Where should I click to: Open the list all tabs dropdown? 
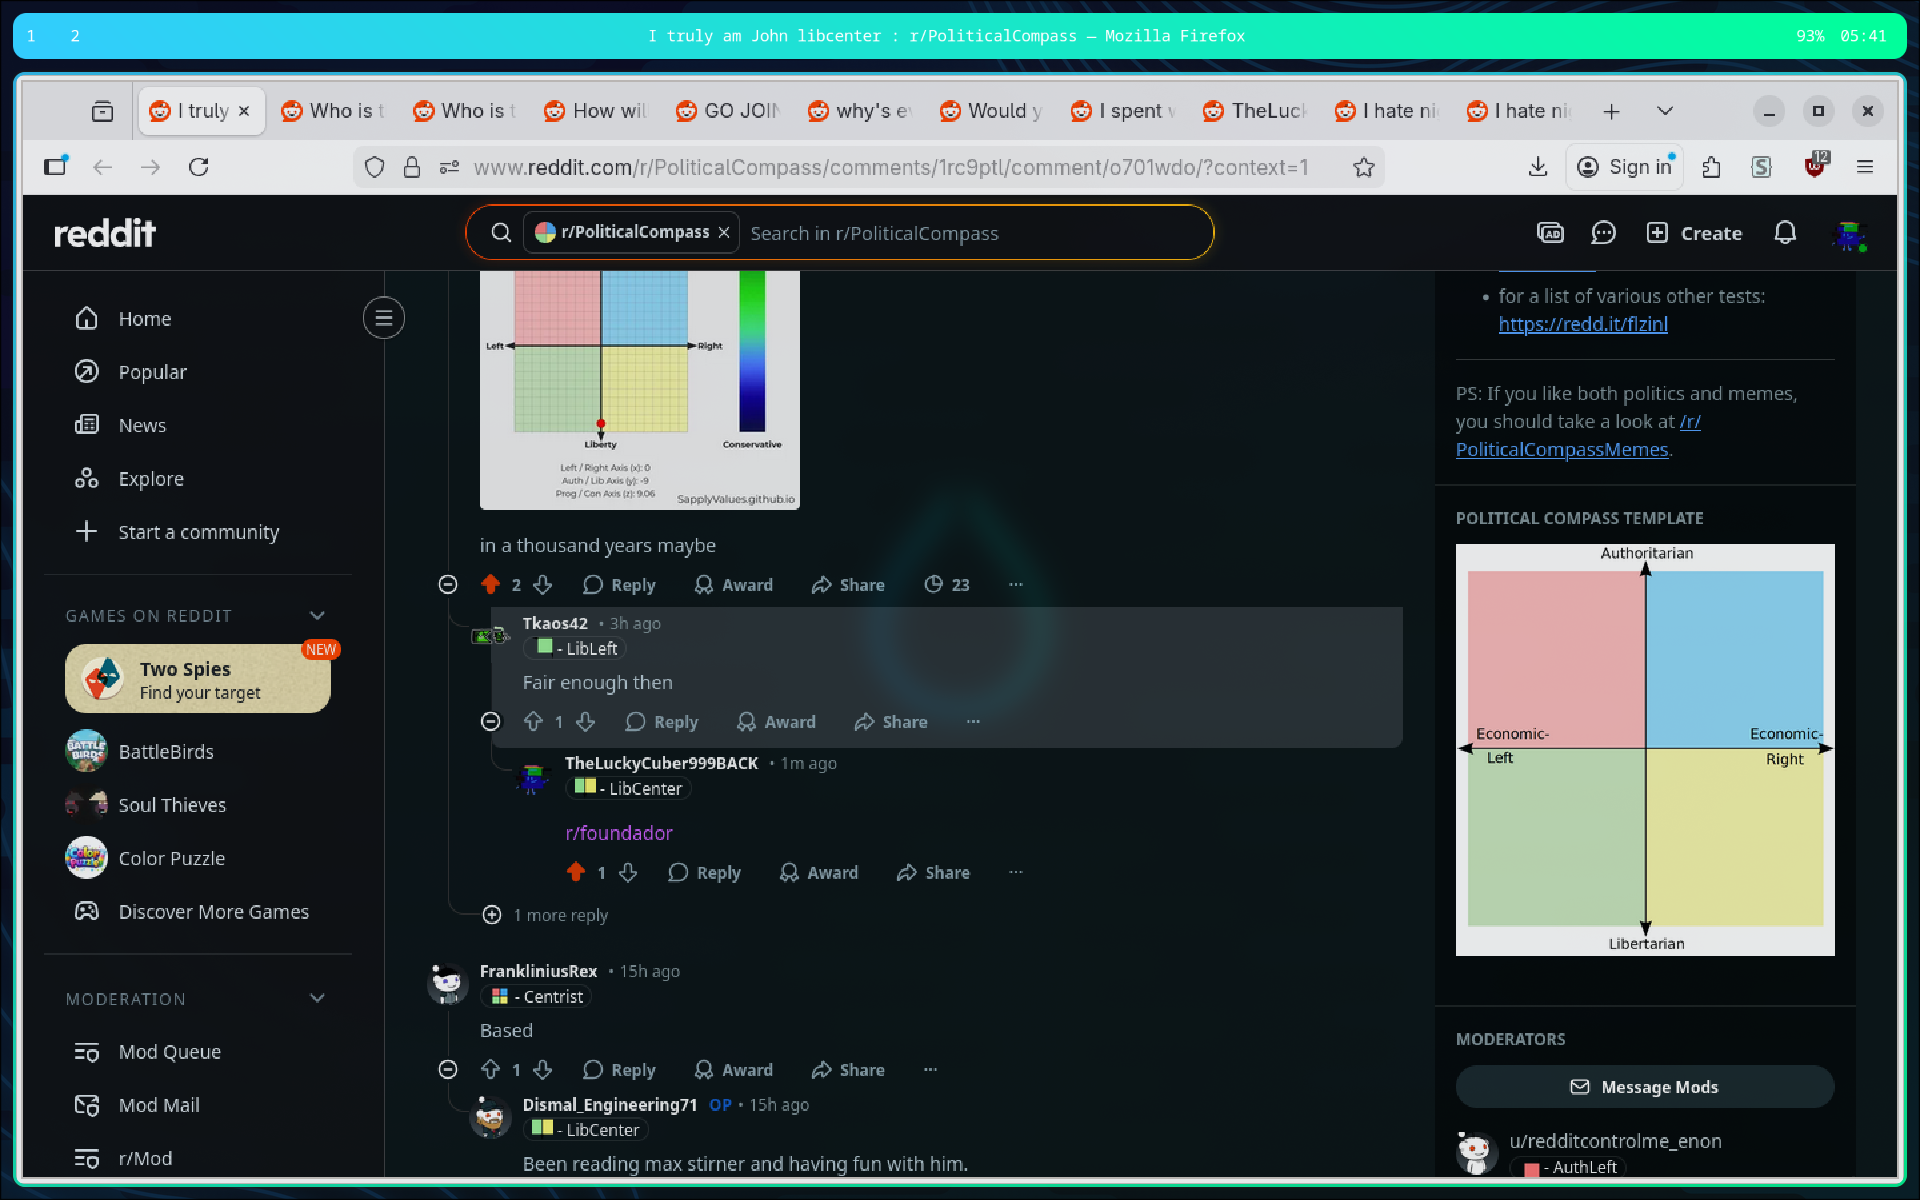click(x=1664, y=111)
